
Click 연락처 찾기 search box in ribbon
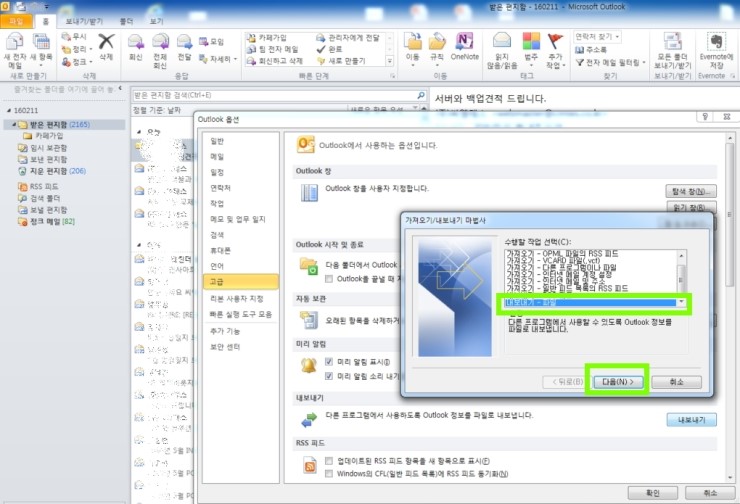[x=597, y=36]
